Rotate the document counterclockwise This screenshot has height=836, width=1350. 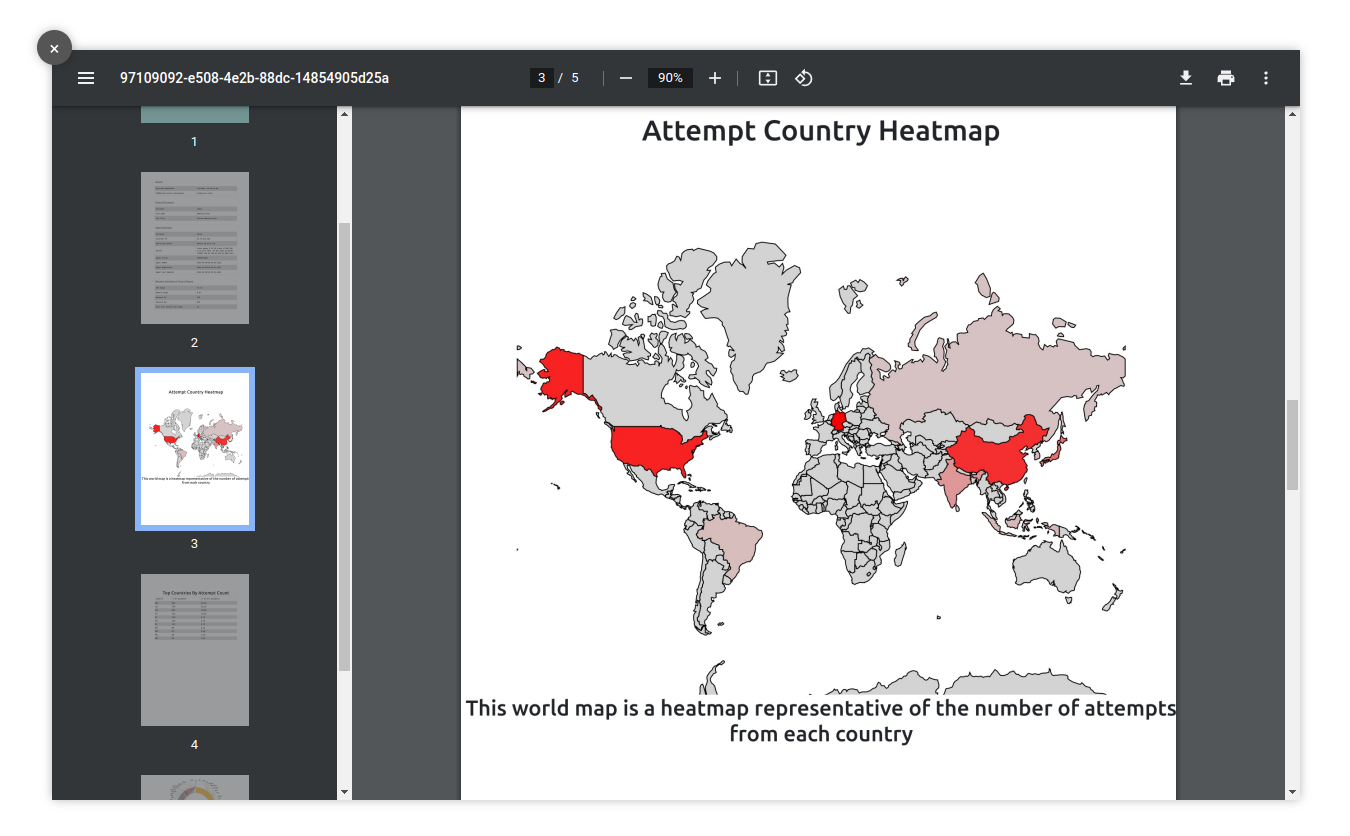(x=804, y=78)
